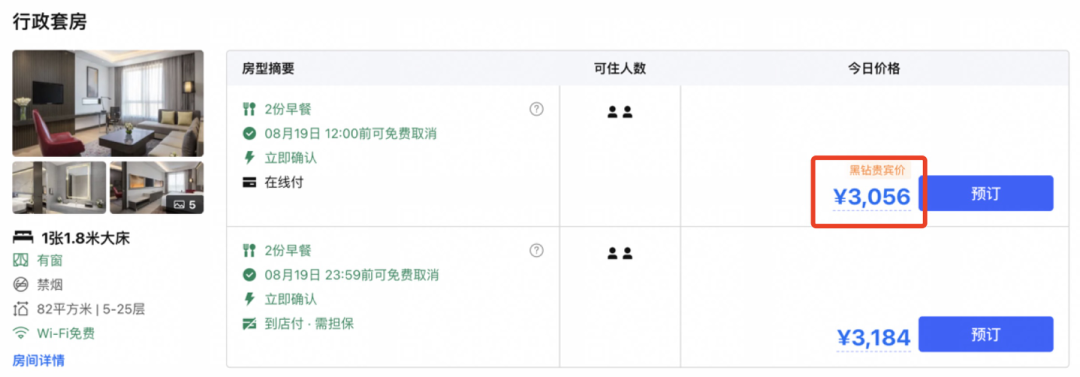
Task: Click the no-smoking icon beside 禁烟
Action: tap(21, 284)
